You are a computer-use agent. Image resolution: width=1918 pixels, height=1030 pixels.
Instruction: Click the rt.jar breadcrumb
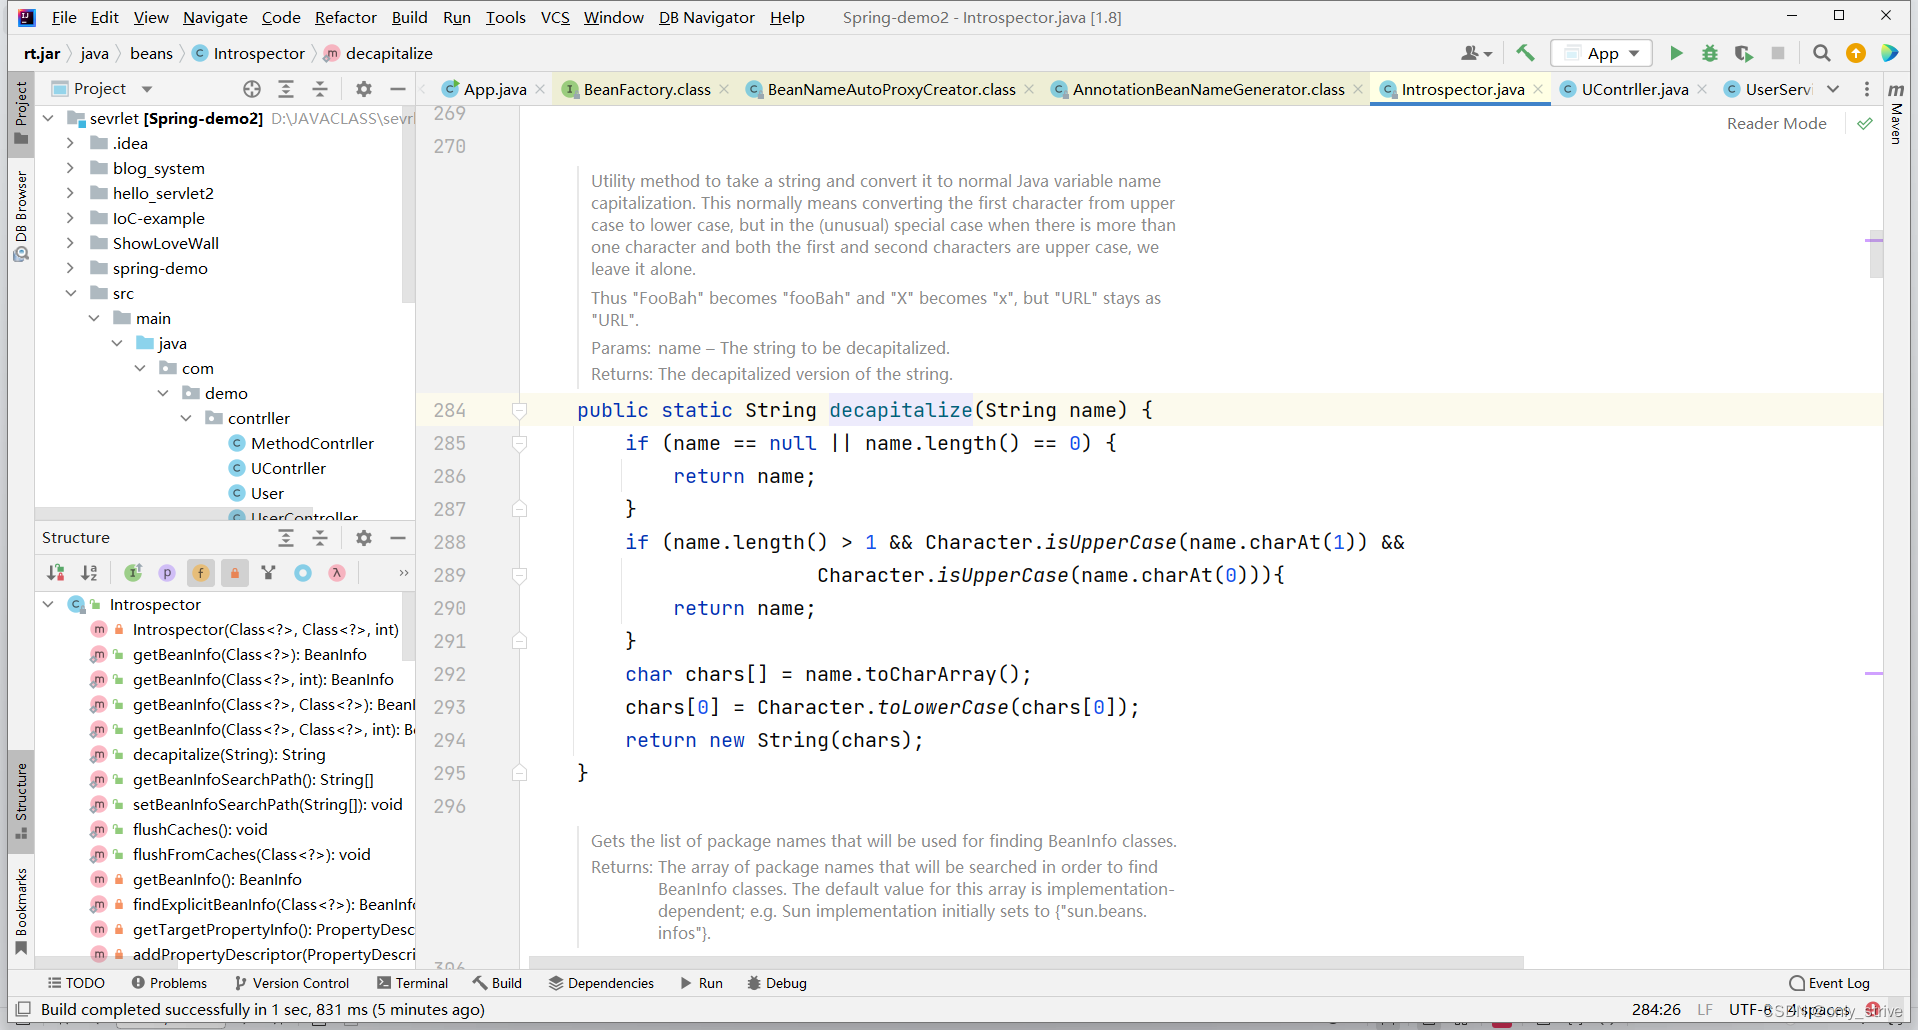point(42,53)
